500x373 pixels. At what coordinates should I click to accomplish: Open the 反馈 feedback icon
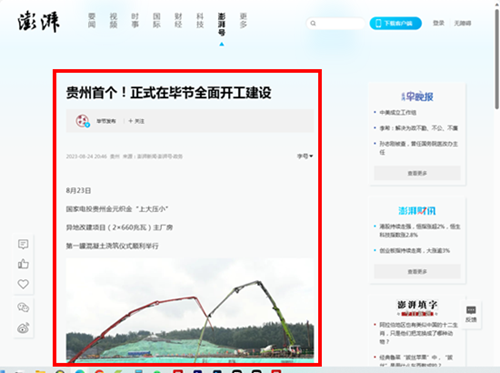click(471, 314)
